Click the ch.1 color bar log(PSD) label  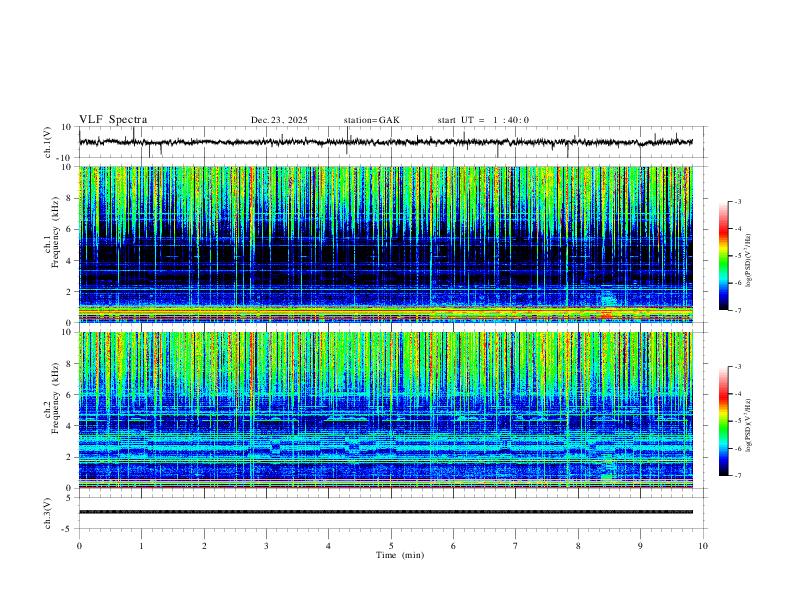[748, 260]
